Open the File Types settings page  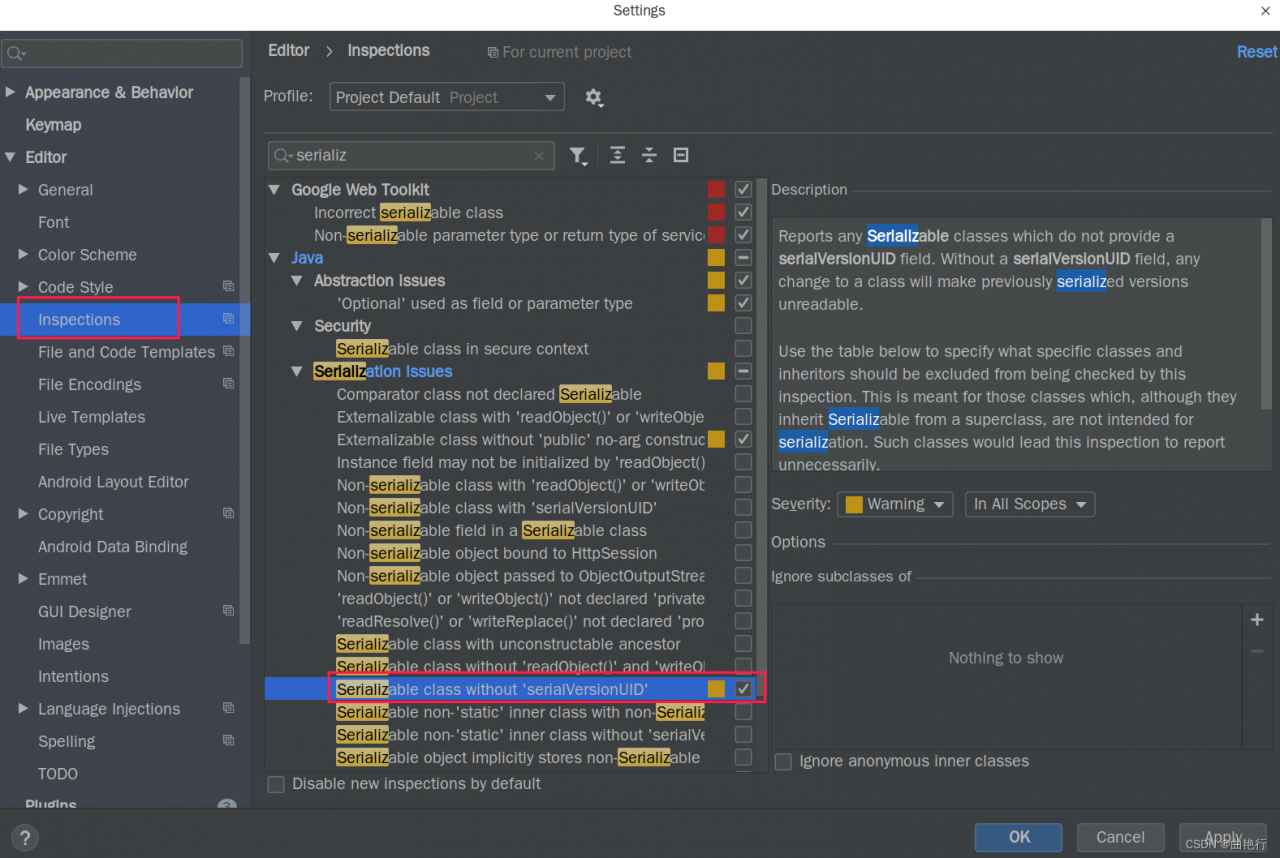pyautogui.click(x=73, y=449)
